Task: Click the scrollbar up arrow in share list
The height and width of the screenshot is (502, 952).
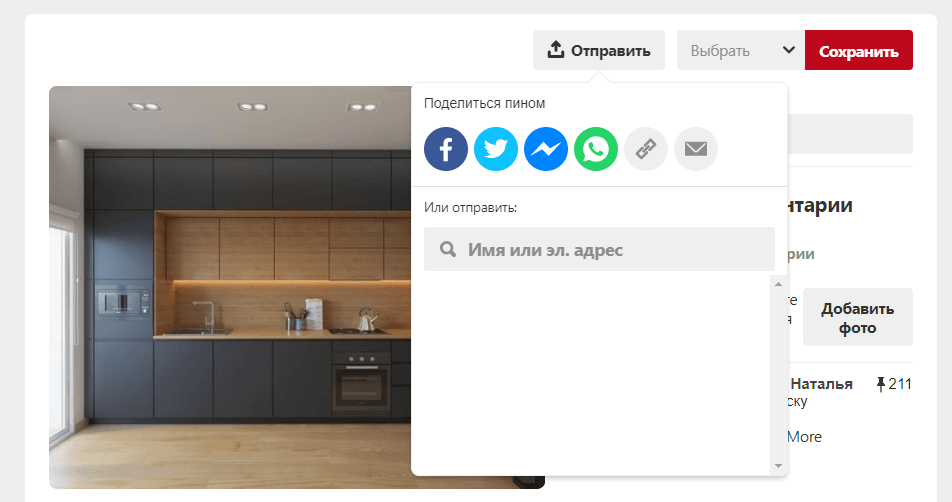Action: 777,284
